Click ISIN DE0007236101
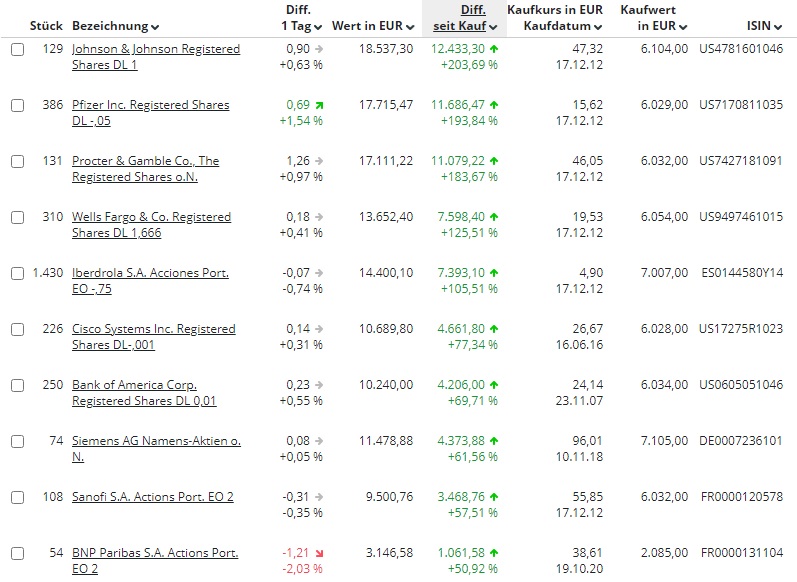Image resolution: width=797 pixels, height=582 pixels. pos(741,440)
